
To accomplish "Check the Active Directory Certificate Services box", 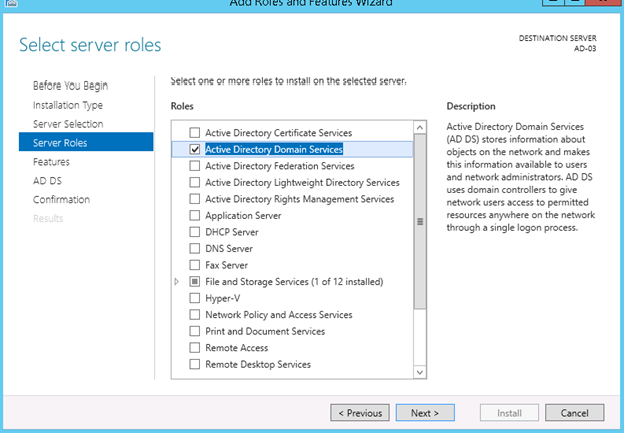I will pyautogui.click(x=194, y=133).
